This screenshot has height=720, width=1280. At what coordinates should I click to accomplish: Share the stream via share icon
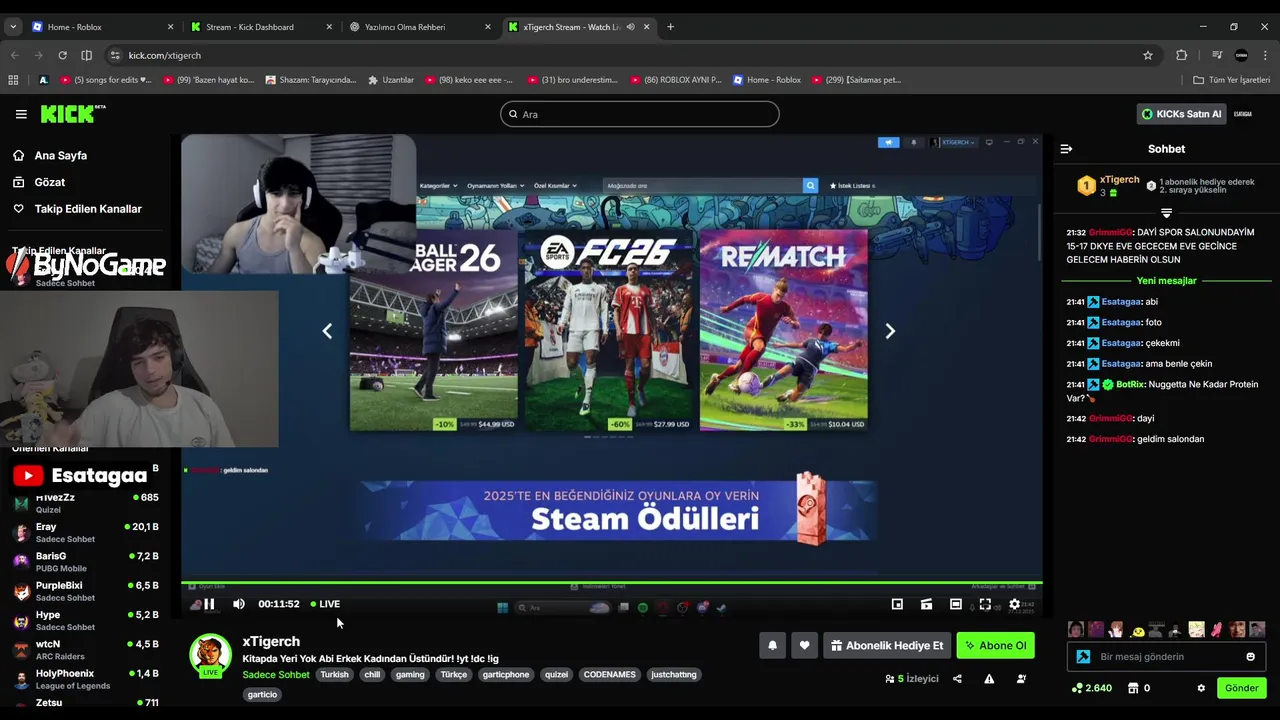point(957,679)
